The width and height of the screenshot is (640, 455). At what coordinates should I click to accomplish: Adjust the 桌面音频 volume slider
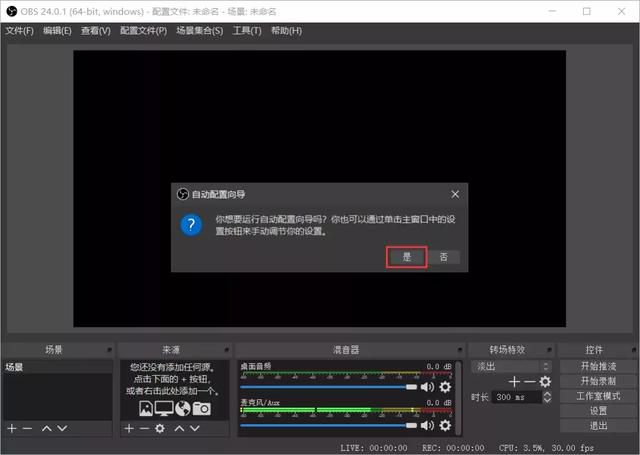coord(329,387)
